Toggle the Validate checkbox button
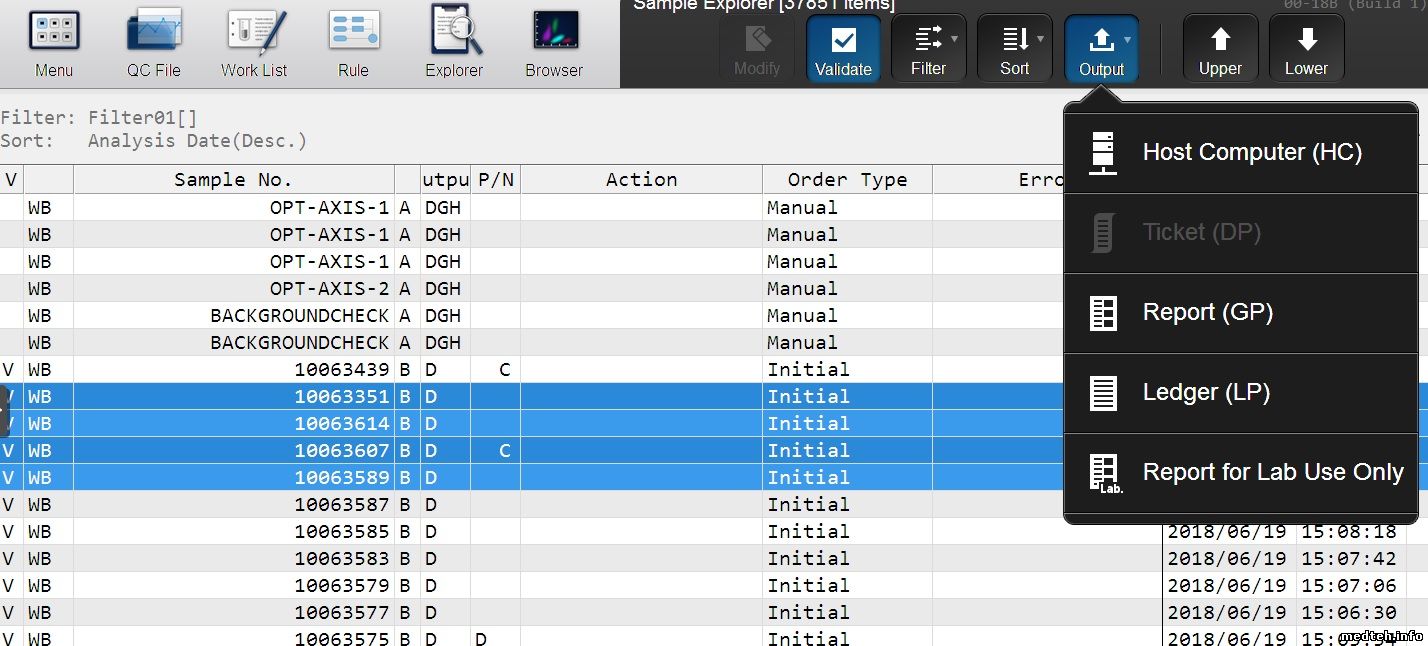This screenshot has height=646, width=1428. [843, 49]
